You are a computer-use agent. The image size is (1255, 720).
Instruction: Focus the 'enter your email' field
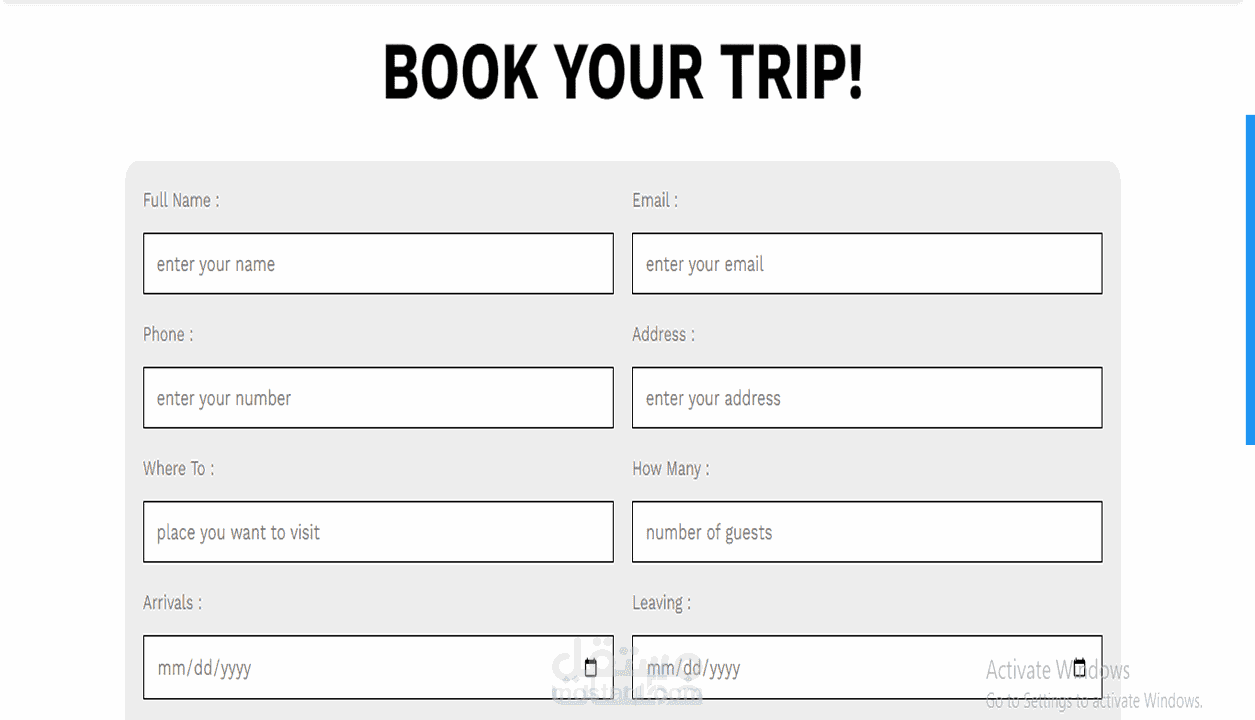click(x=867, y=264)
